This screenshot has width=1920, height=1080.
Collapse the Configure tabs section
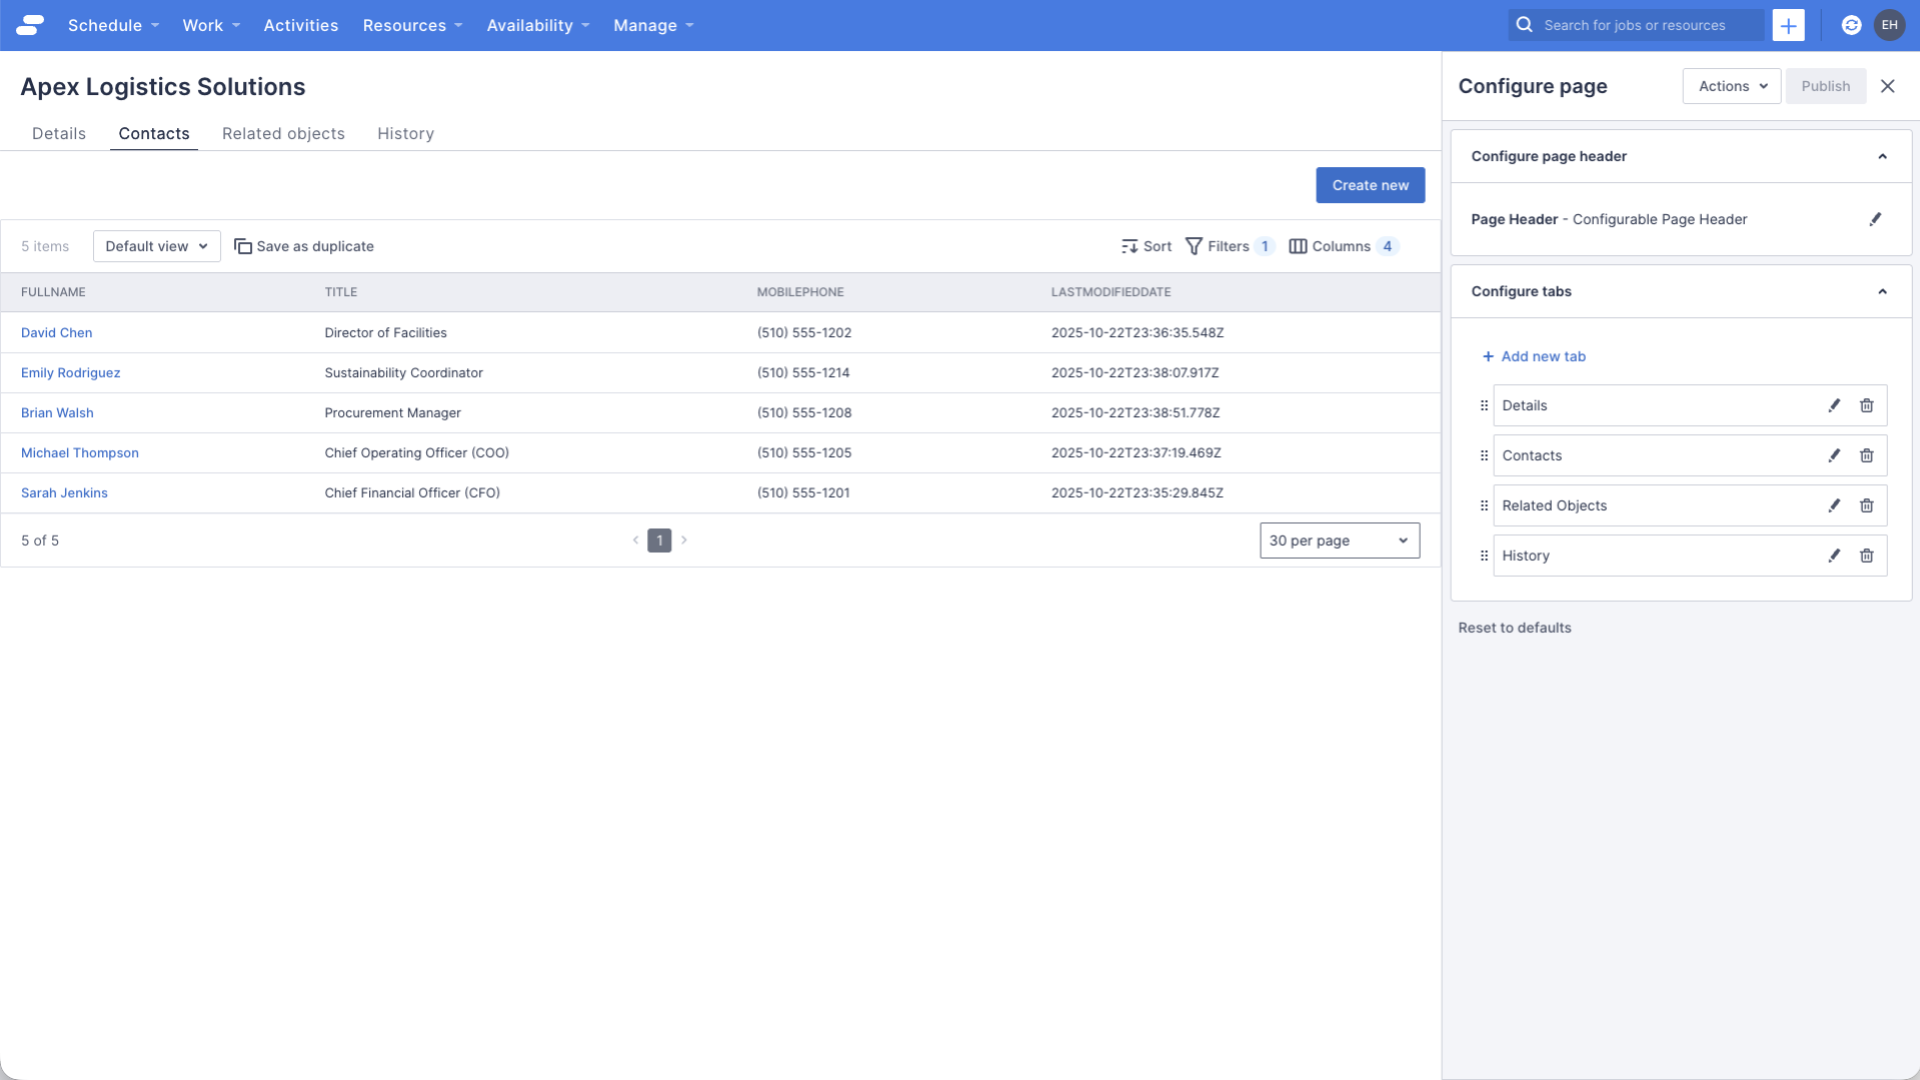(x=1882, y=291)
